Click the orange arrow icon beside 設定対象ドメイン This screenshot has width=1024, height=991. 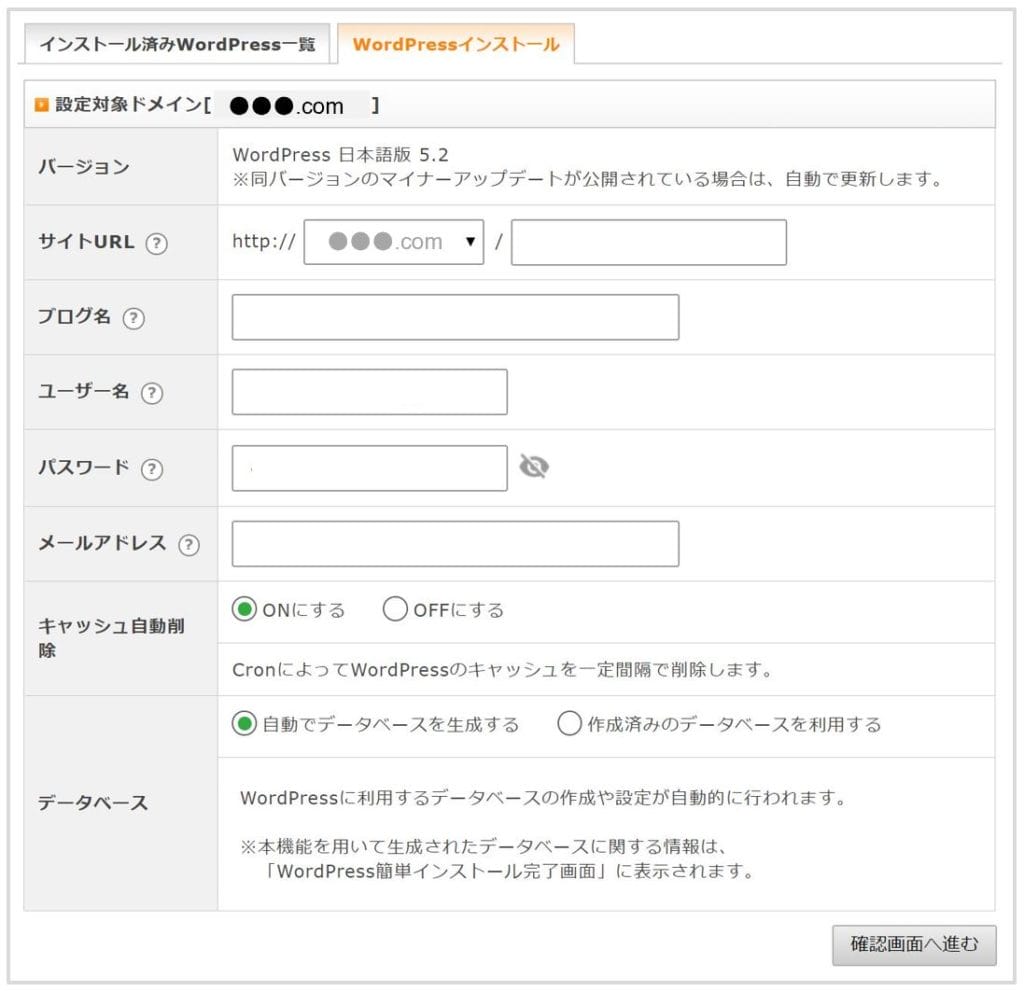pos(42,105)
